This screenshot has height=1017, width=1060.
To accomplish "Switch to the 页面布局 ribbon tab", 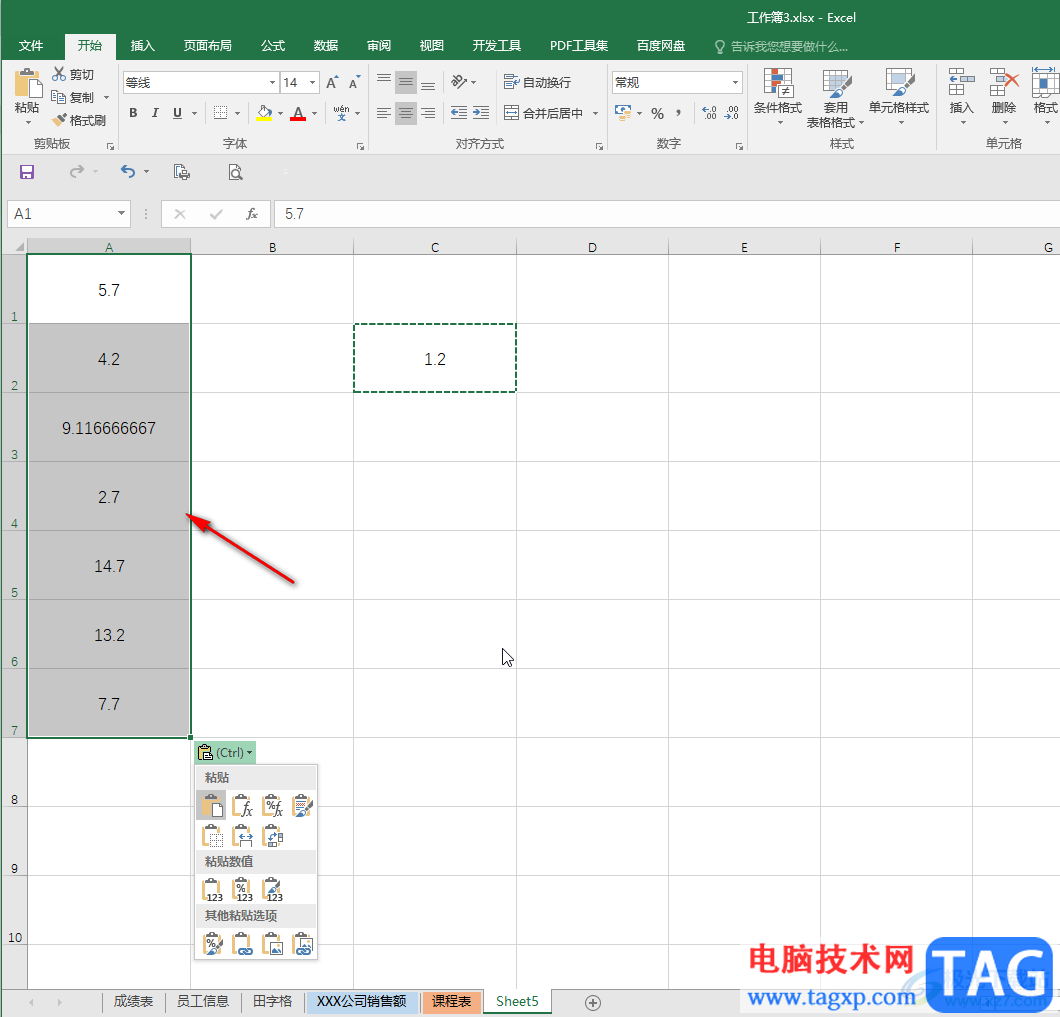I will [208, 46].
